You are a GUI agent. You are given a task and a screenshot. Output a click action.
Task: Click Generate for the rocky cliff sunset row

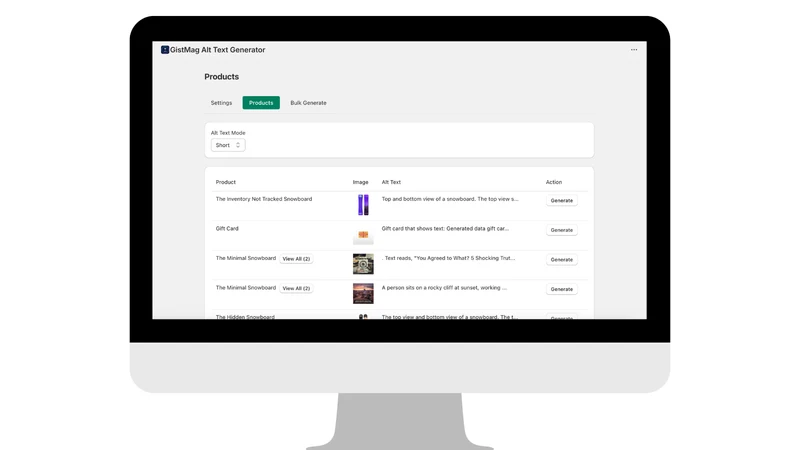(x=562, y=289)
